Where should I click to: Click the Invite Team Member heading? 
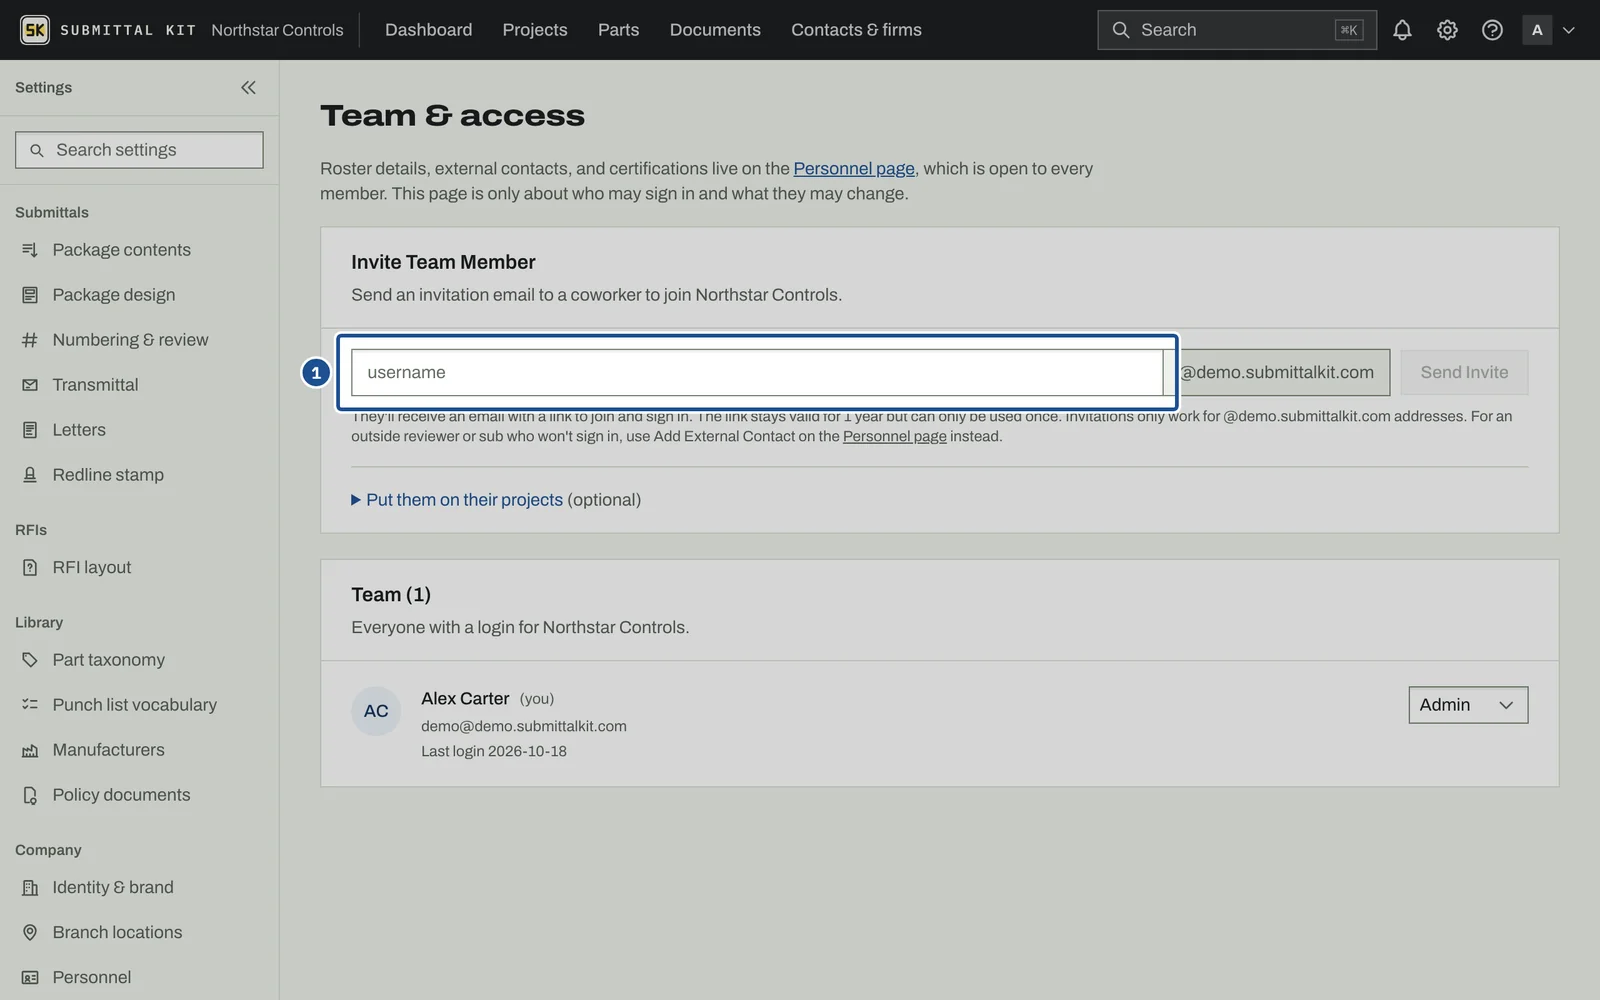(x=443, y=262)
